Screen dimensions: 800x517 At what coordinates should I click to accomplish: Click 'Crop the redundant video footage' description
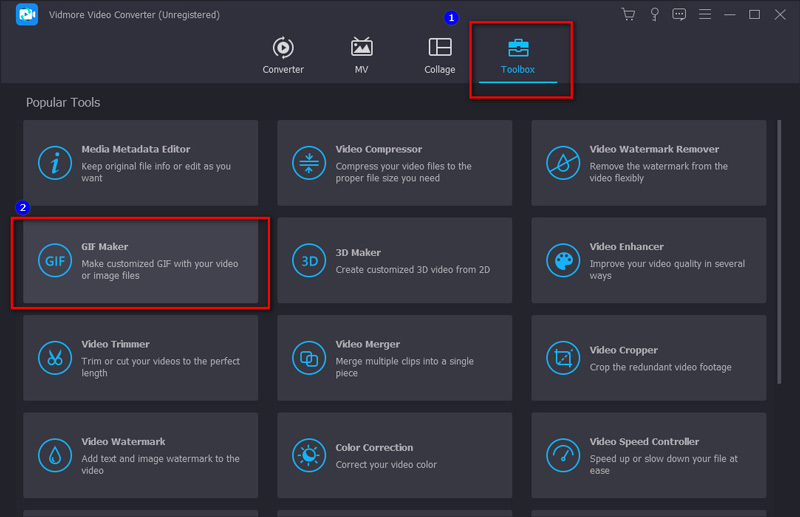coord(660,367)
